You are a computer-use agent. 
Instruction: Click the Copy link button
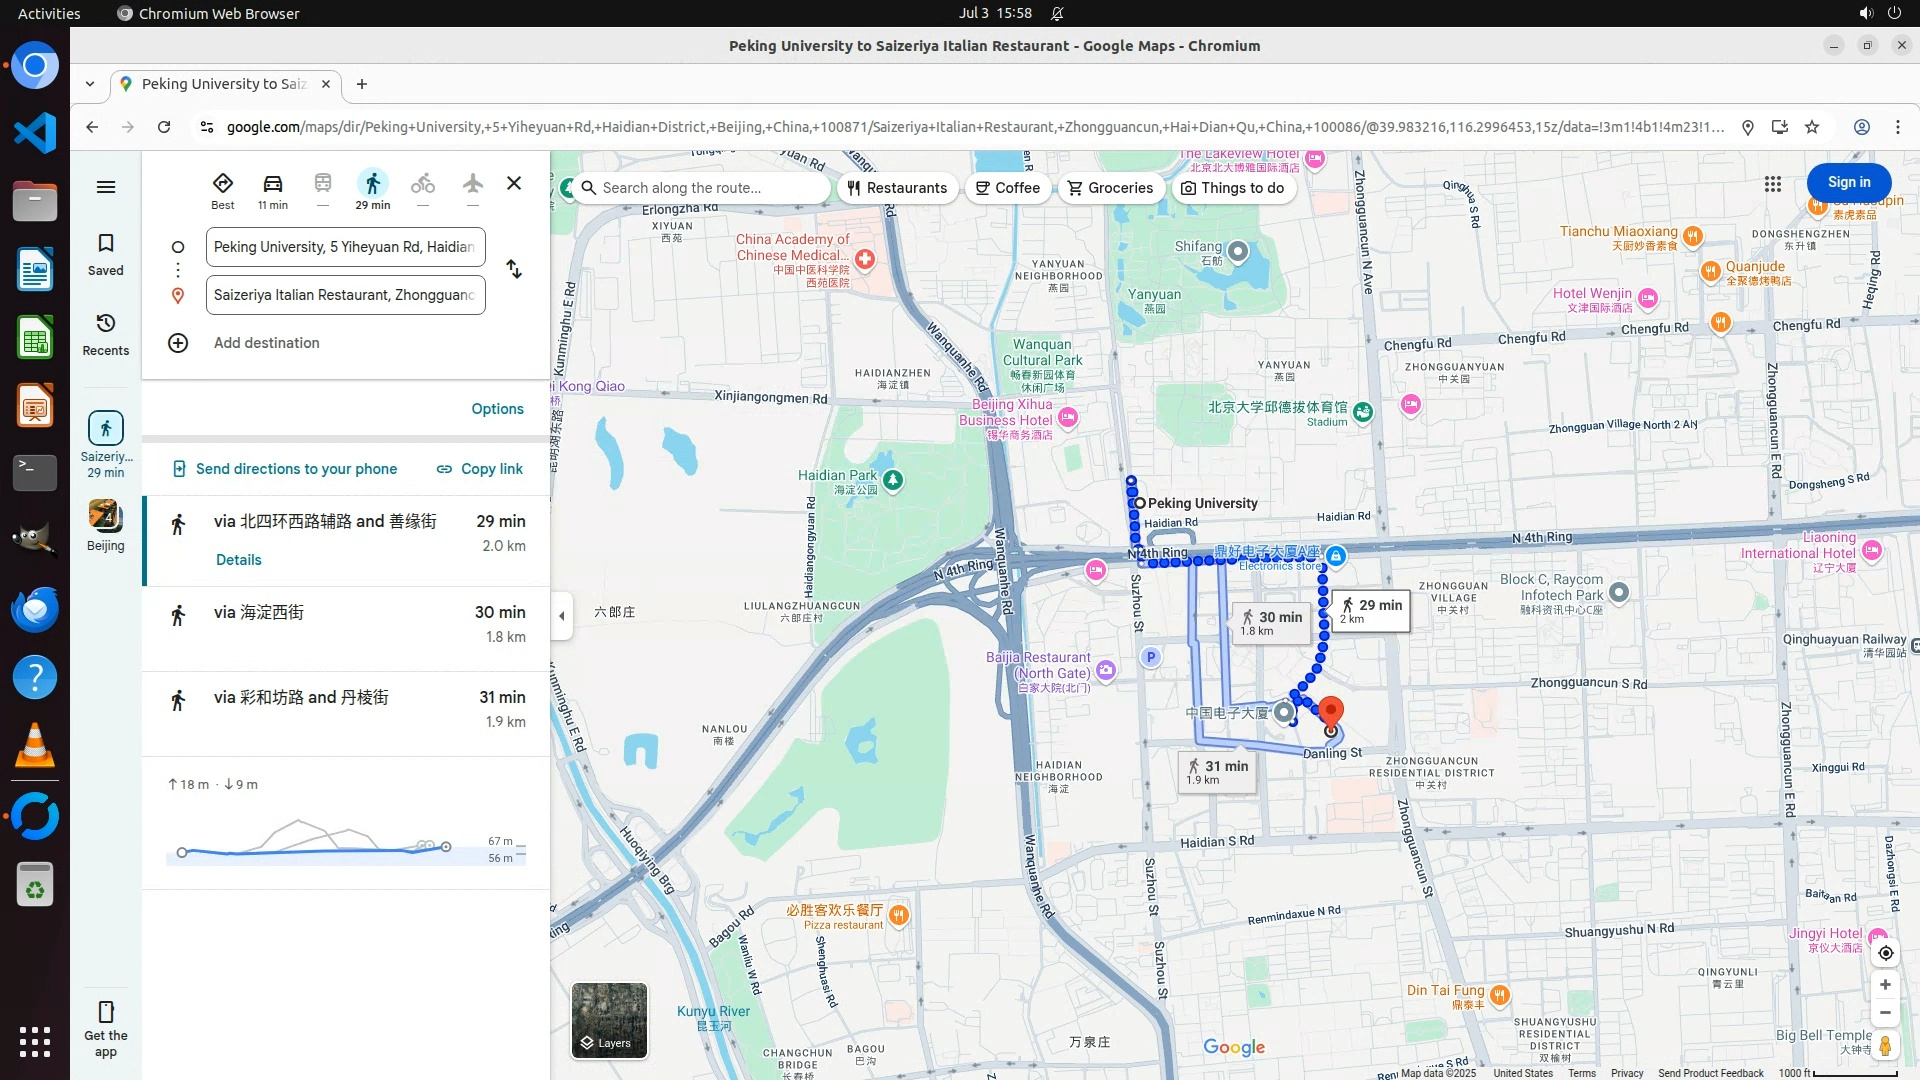pyautogui.click(x=479, y=469)
